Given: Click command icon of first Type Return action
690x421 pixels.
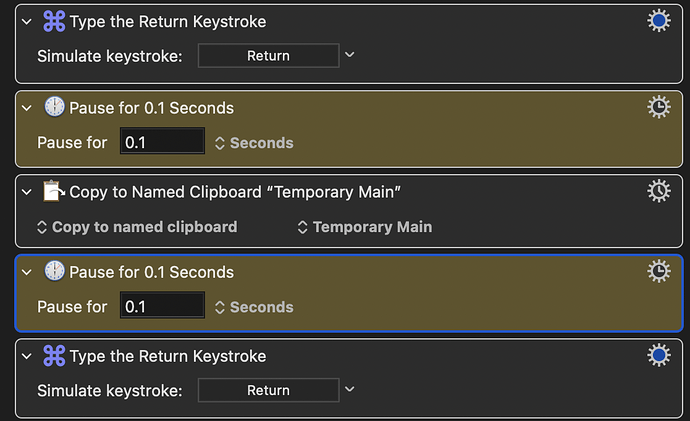Looking at the screenshot, I should 54,21.
